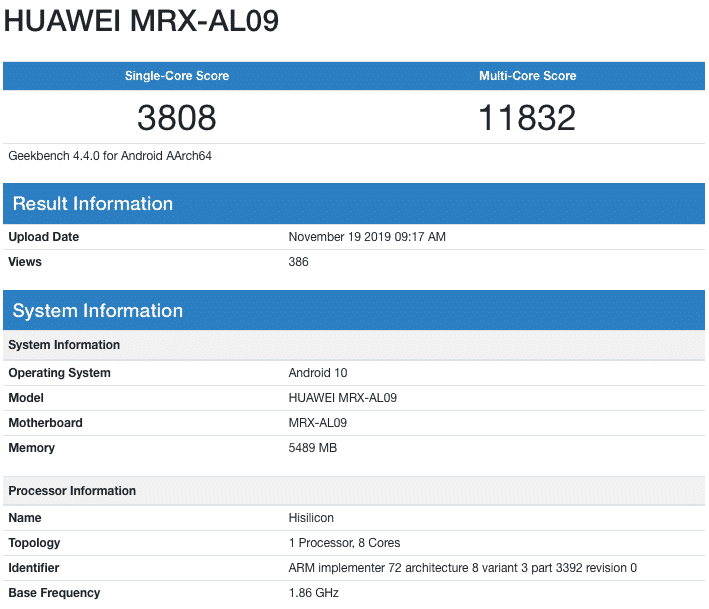Image resolution: width=709 pixels, height=609 pixels.
Task: Click the Name label in processor table
Action: click(25, 518)
